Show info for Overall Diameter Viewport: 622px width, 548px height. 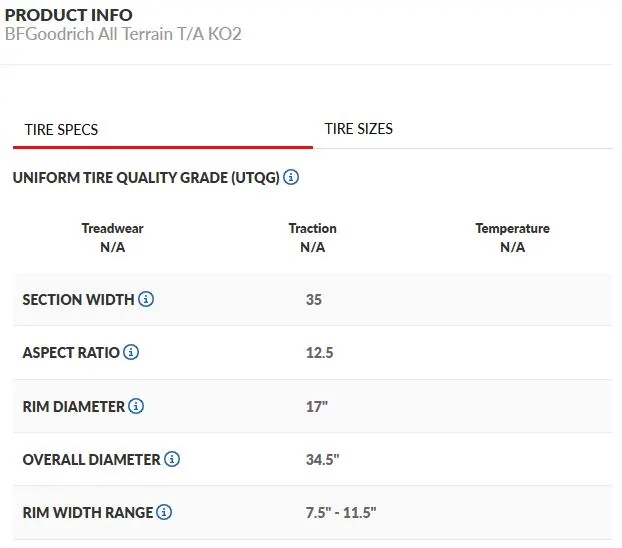(x=172, y=459)
